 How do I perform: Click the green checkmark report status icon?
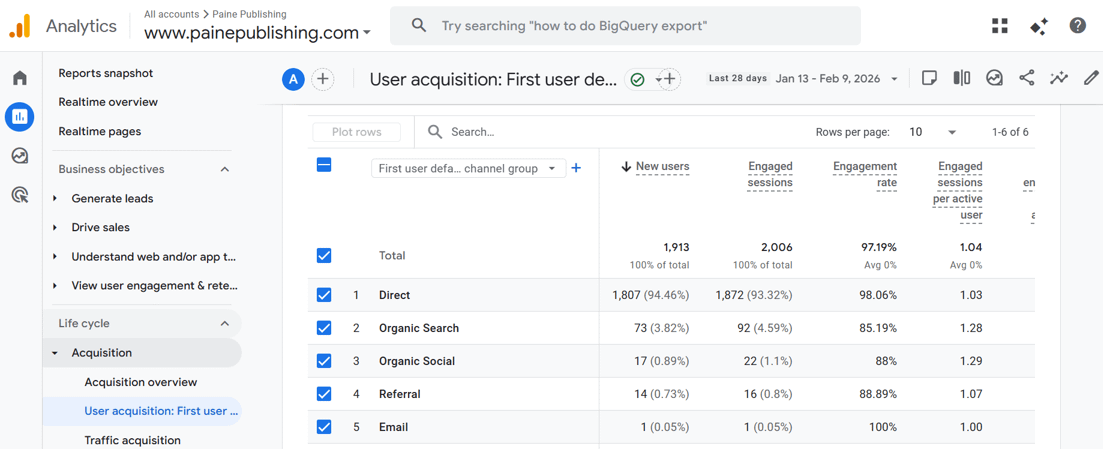click(637, 80)
